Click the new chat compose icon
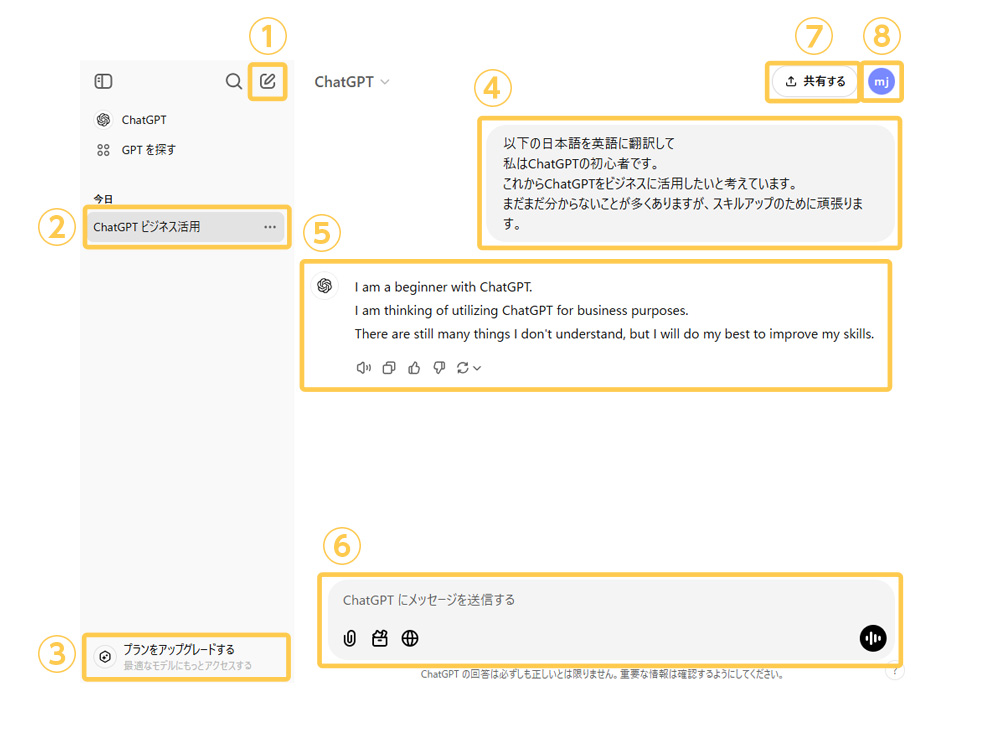This screenshot has width=985, height=743. 268,81
